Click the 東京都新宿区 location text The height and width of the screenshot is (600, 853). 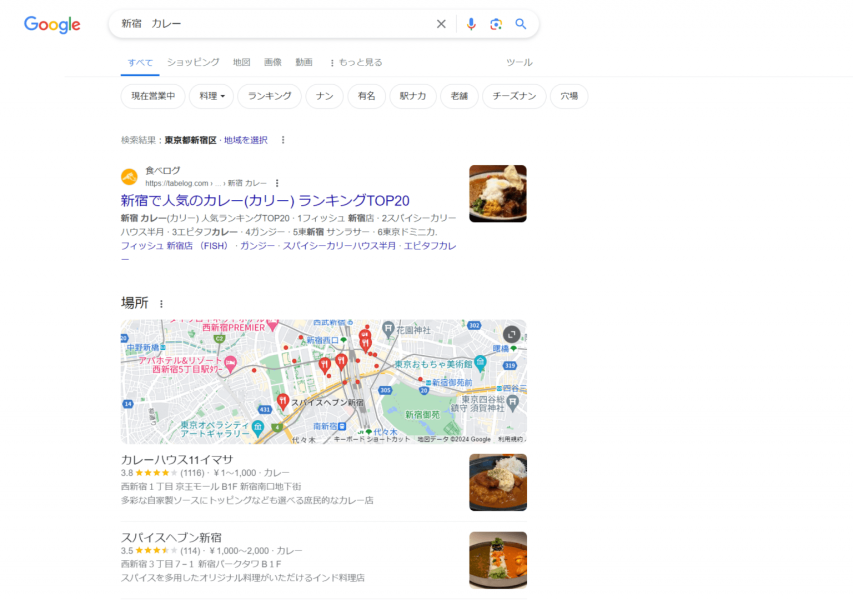tap(190, 140)
